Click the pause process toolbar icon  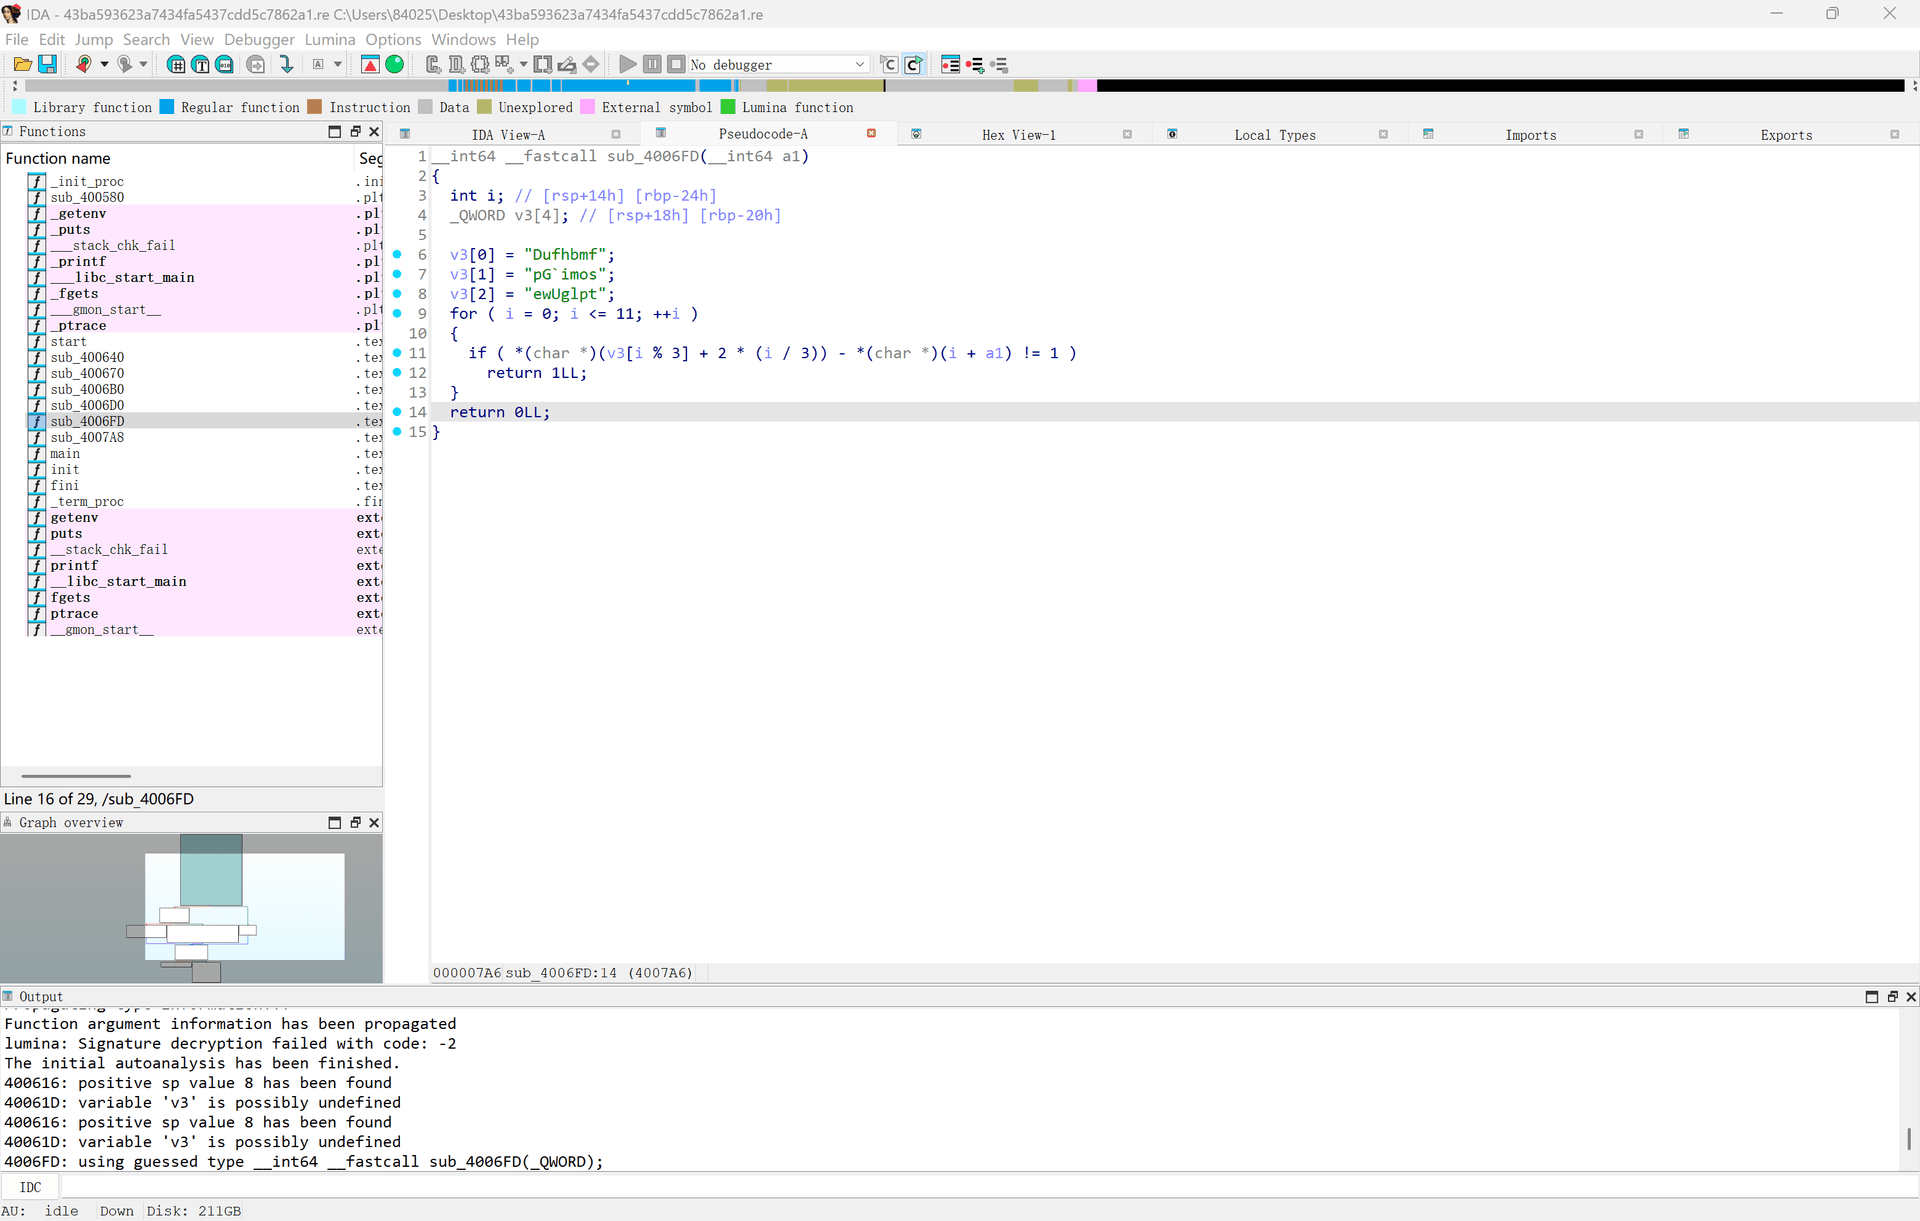tap(652, 64)
